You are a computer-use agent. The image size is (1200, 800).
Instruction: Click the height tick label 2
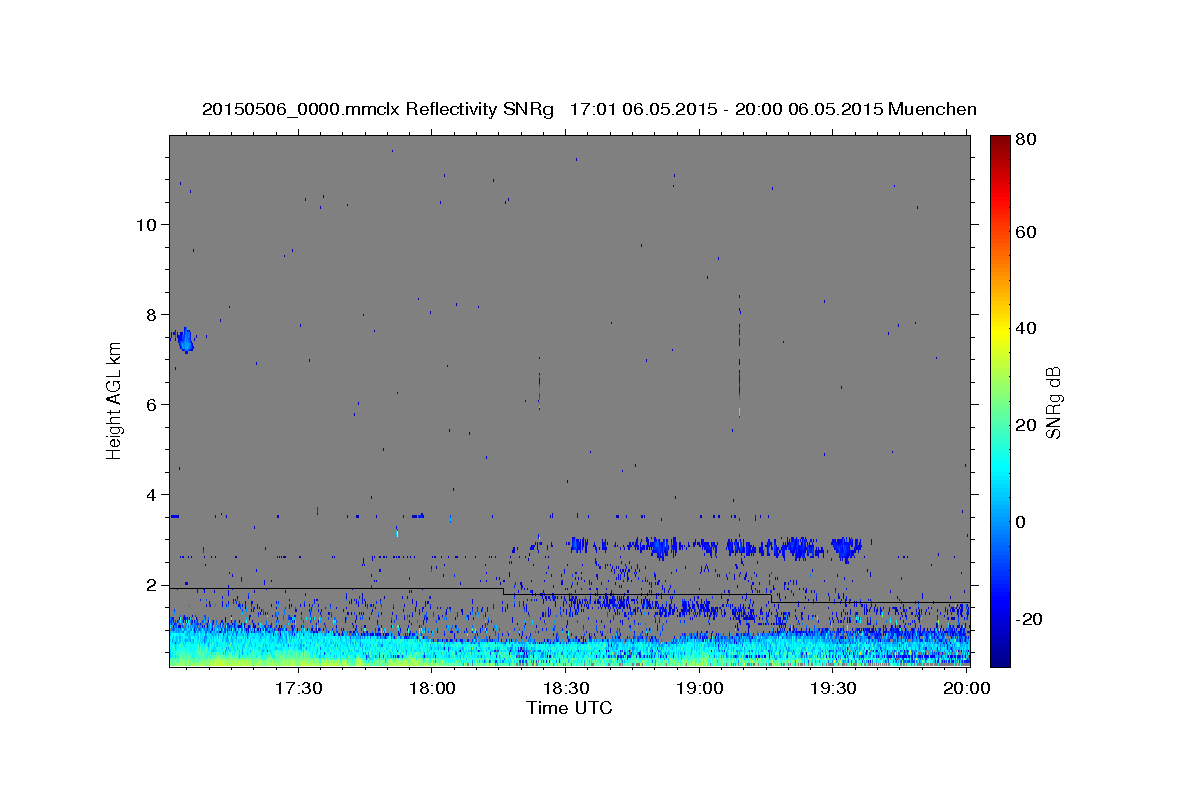pyautogui.click(x=152, y=585)
